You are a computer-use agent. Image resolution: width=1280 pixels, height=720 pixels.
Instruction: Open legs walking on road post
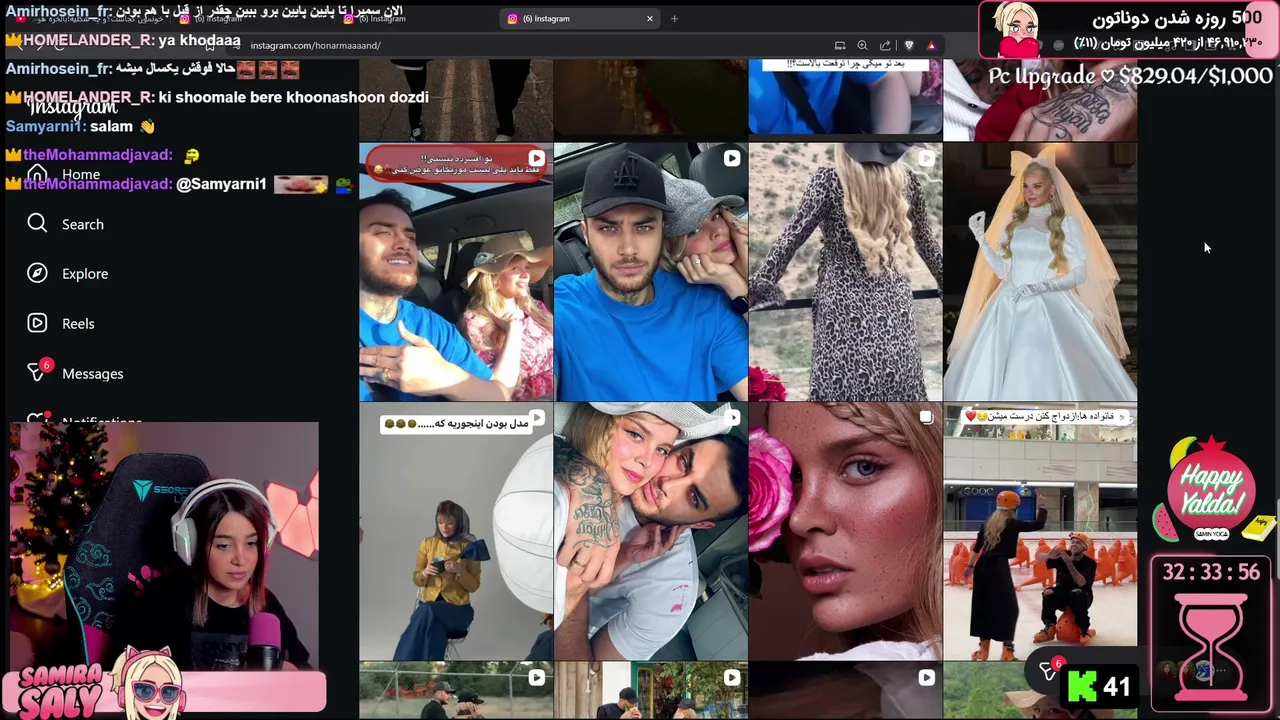(456, 99)
